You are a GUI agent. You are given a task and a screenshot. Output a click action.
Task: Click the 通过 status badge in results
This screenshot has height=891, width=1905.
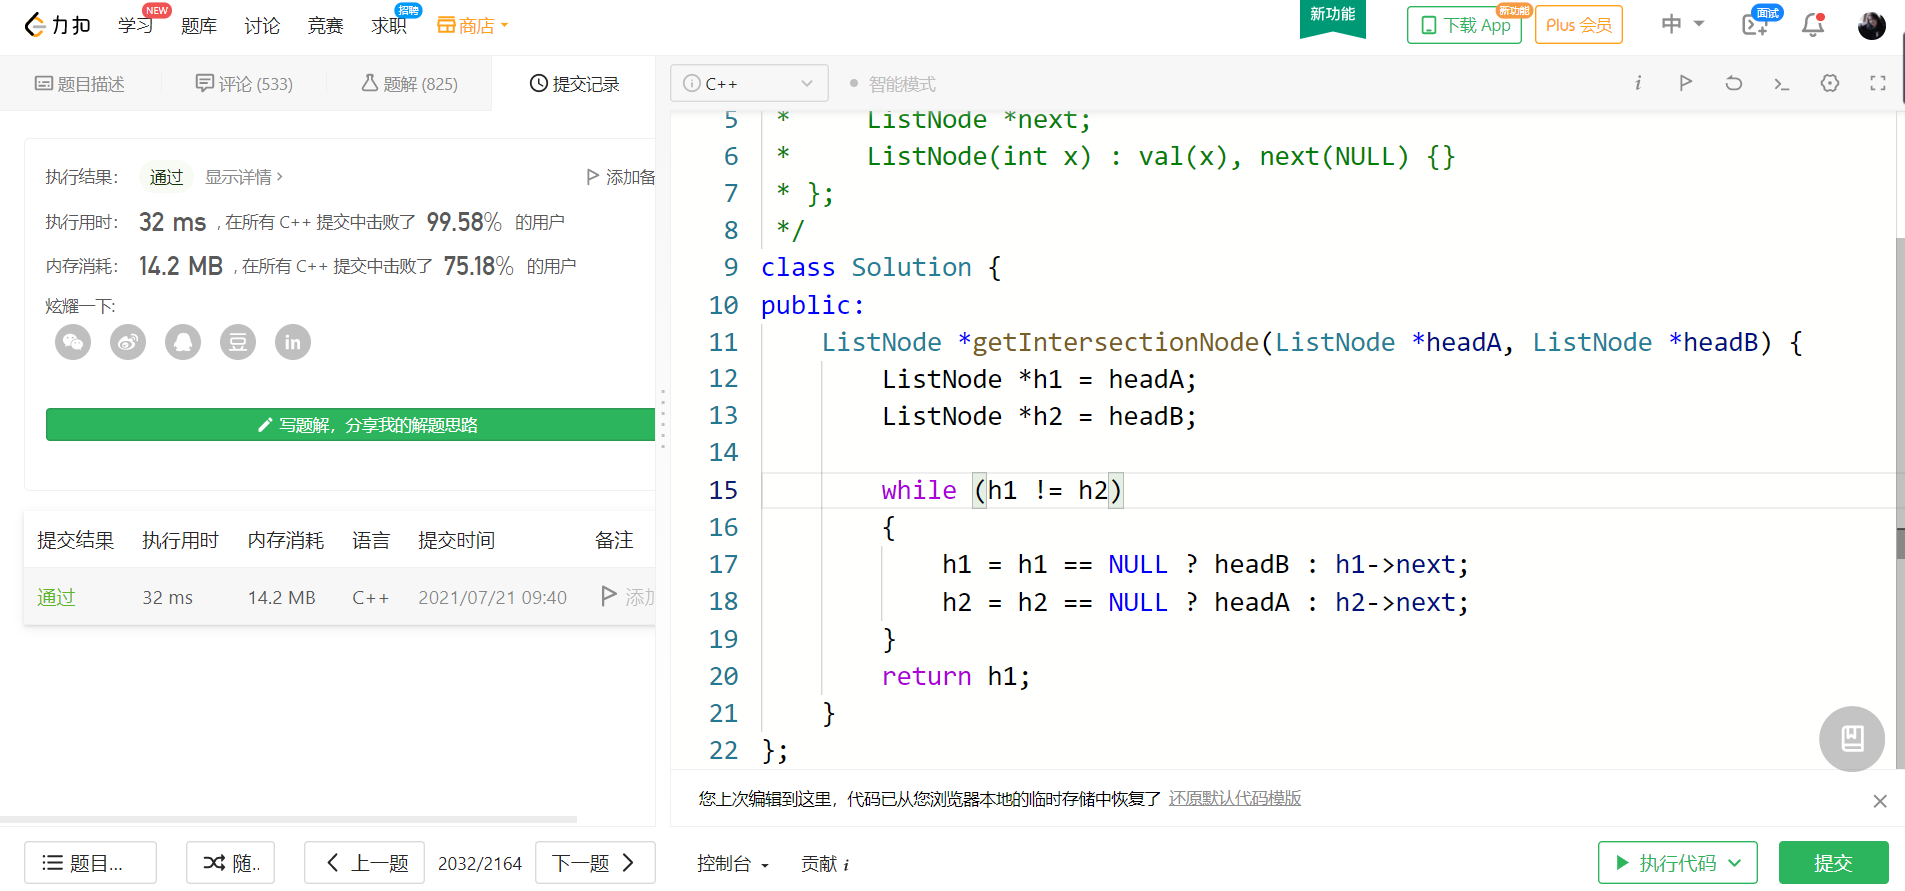pyautogui.click(x=166, y=177)
